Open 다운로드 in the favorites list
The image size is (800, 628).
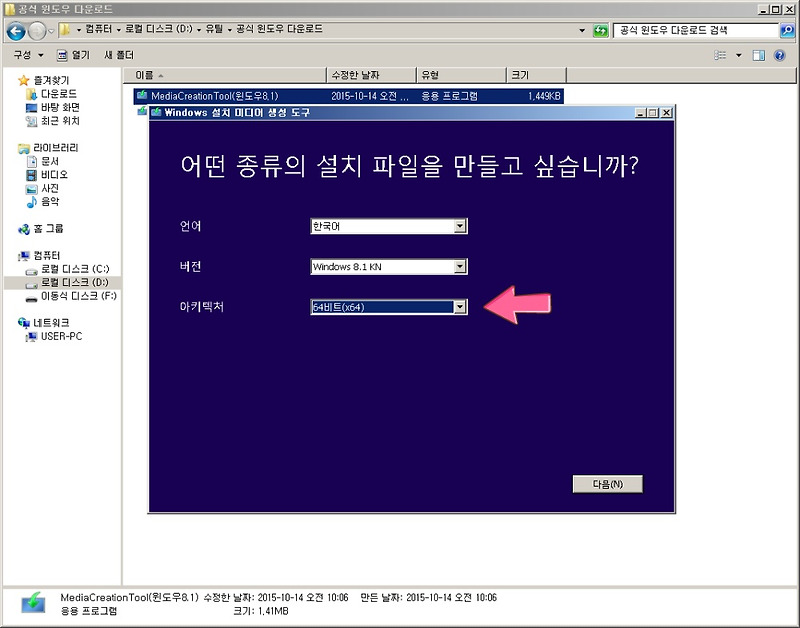59,94
